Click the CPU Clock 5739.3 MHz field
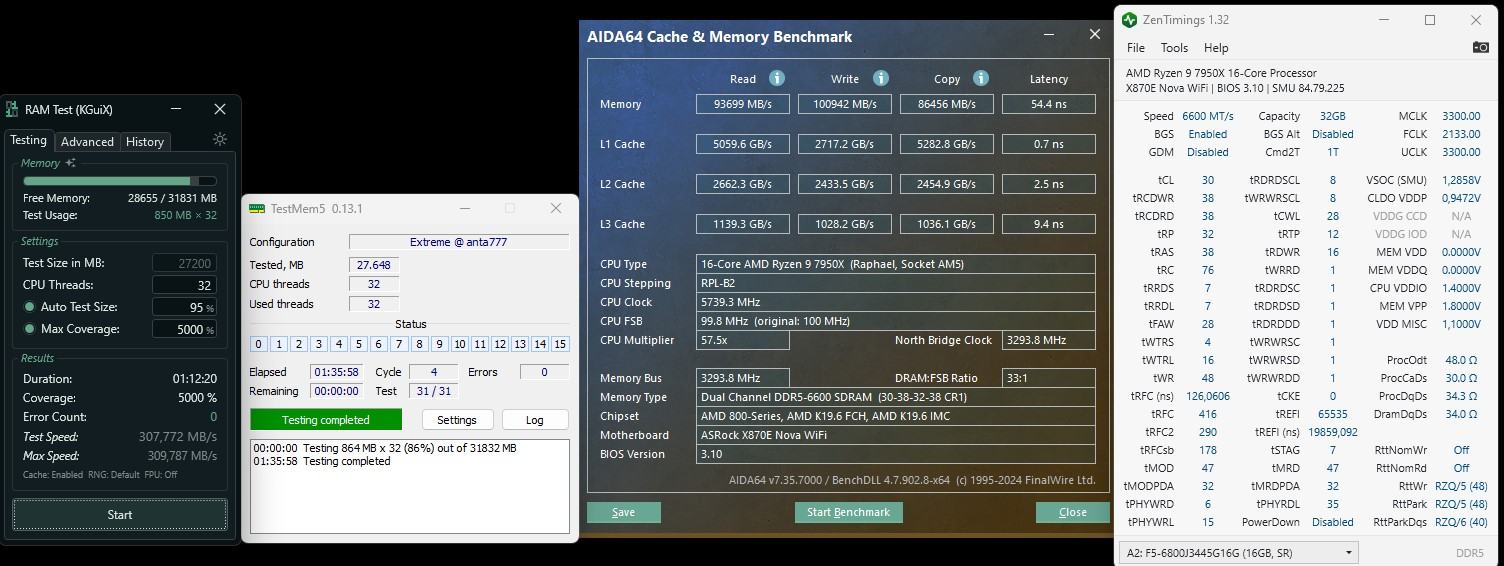Screen dimensions: 1504x566 pos(896,302)
